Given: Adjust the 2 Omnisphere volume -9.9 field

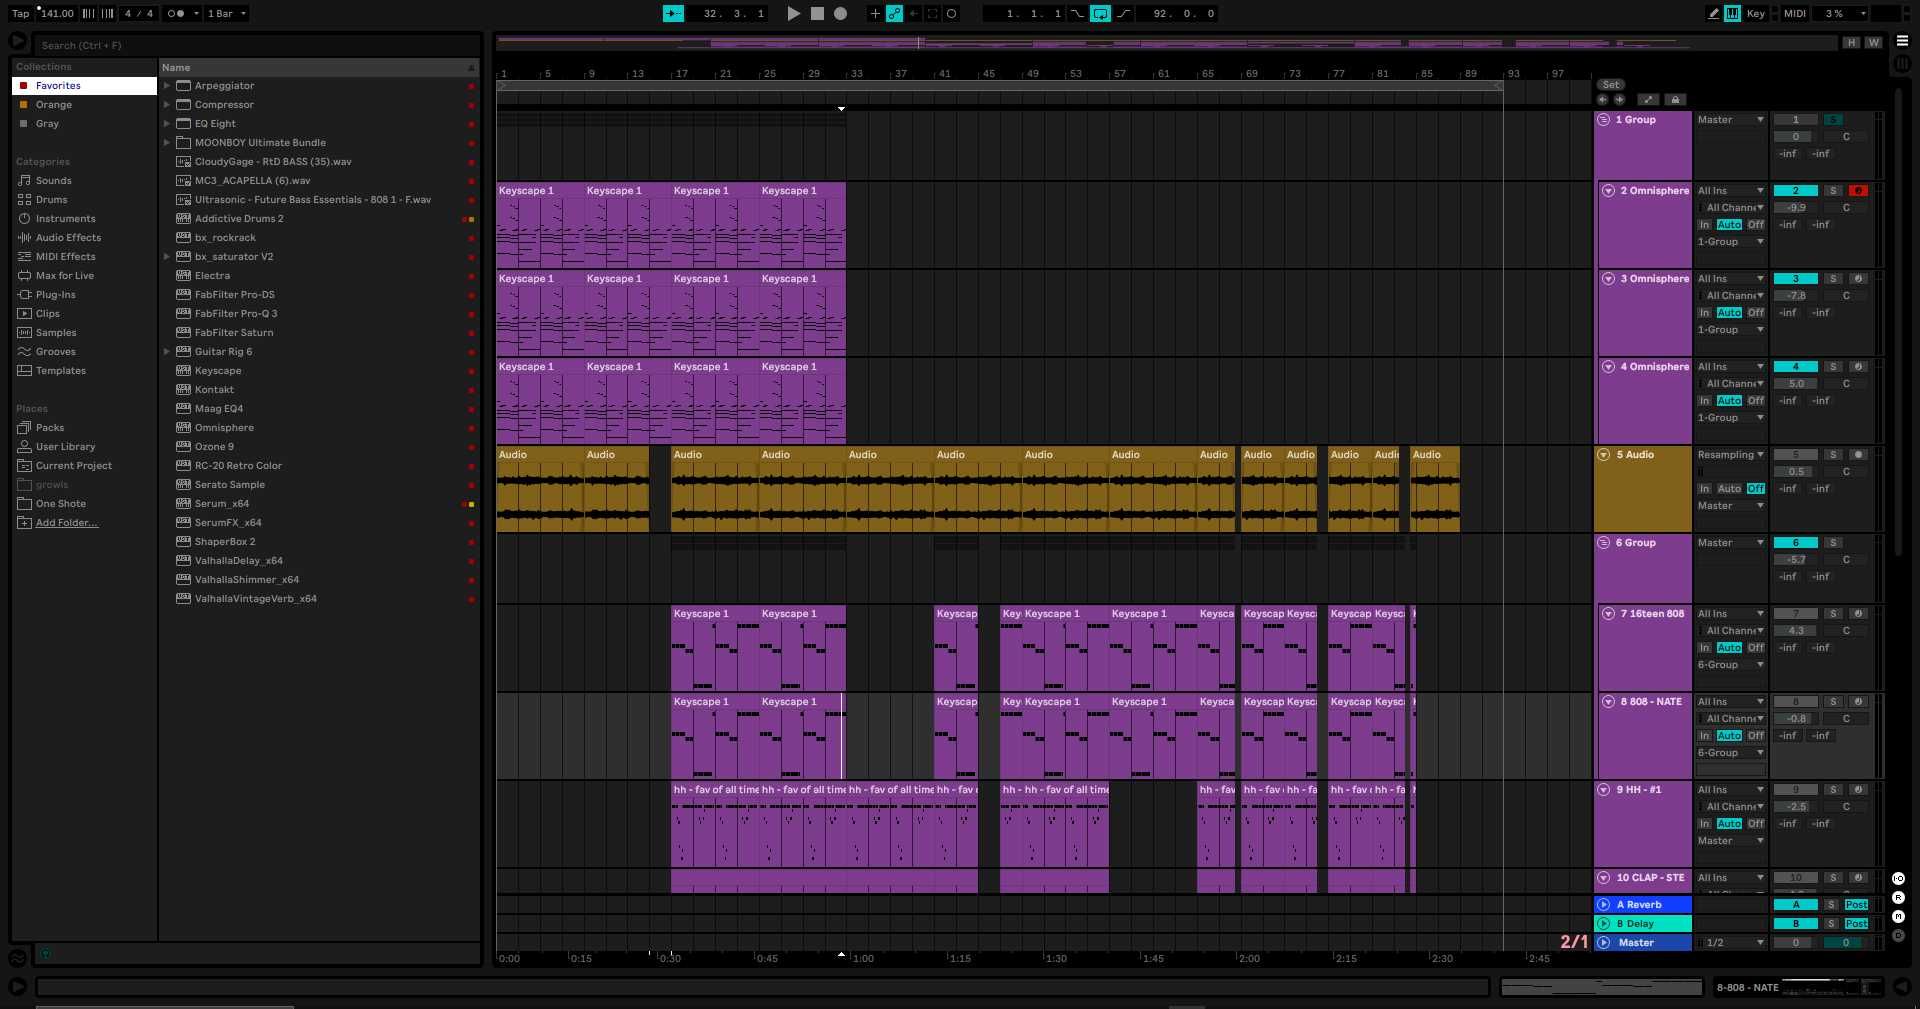Looking at the screenshot, I should pyautogui.click(x=1795, y=208).
